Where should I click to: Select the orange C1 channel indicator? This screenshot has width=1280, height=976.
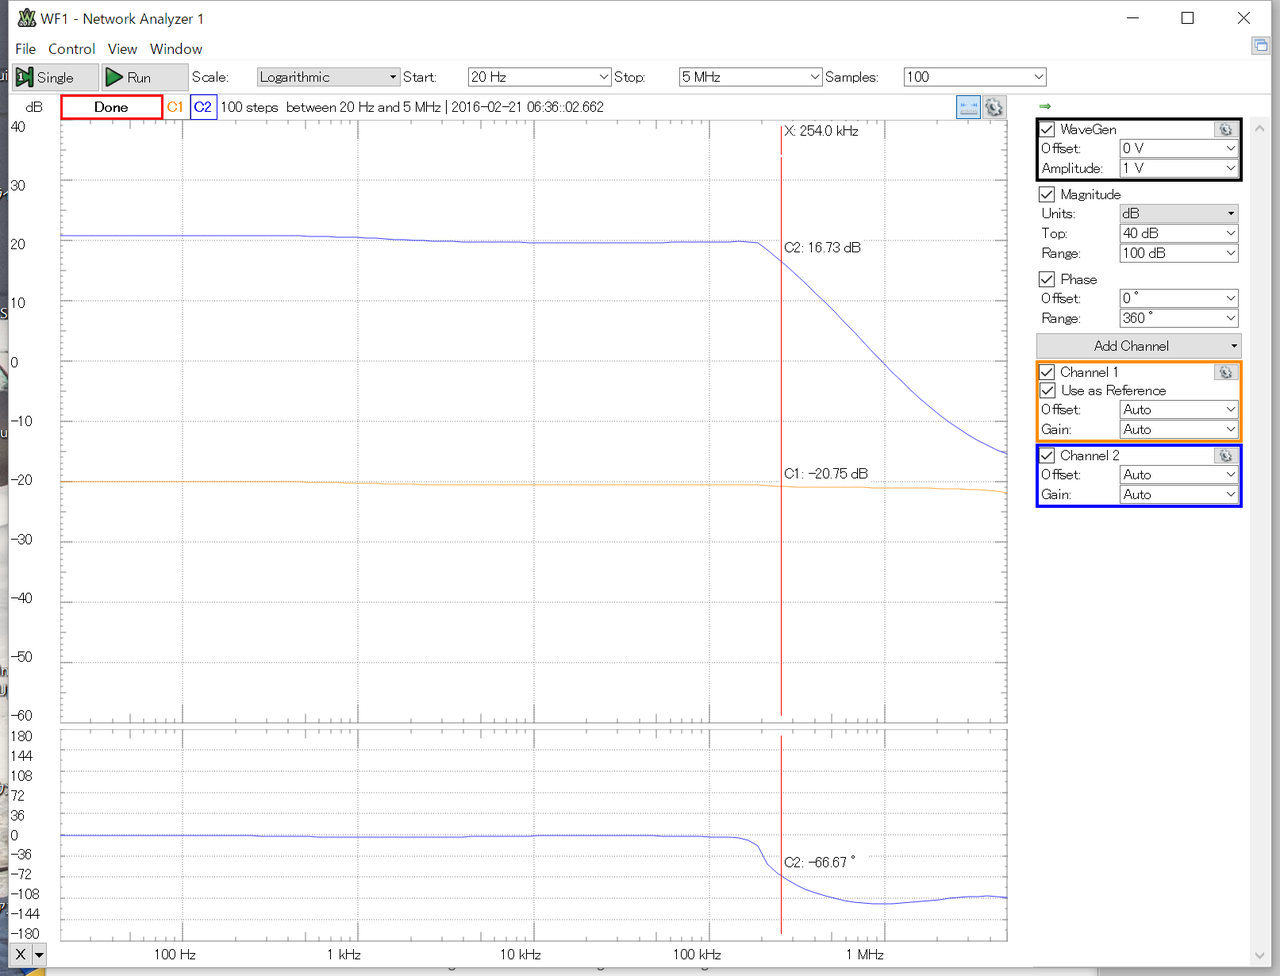pos(175,107)
